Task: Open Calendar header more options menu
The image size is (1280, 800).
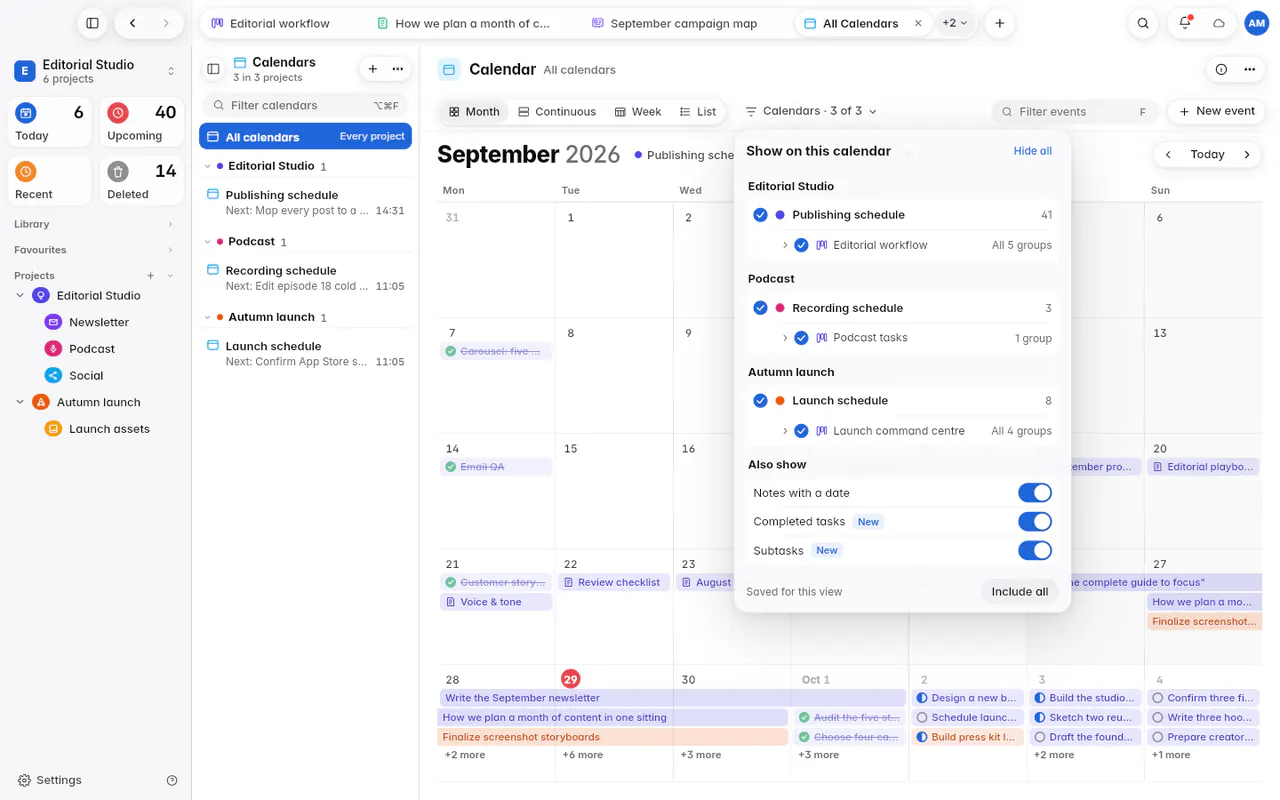Action: [1249, 69]
